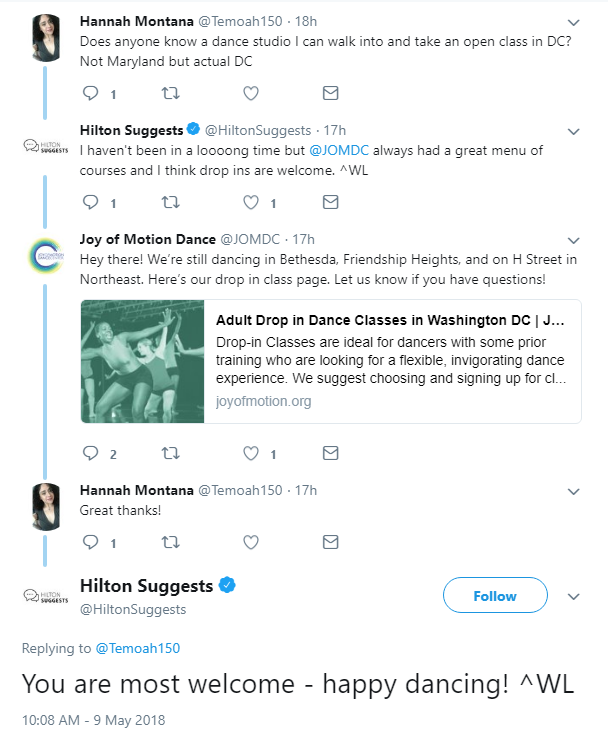Like the Hilton Suggests JOMDC tweet
The width and height of the screenshot is (608, 738).
pyautogui.click(x=251, y=203)
